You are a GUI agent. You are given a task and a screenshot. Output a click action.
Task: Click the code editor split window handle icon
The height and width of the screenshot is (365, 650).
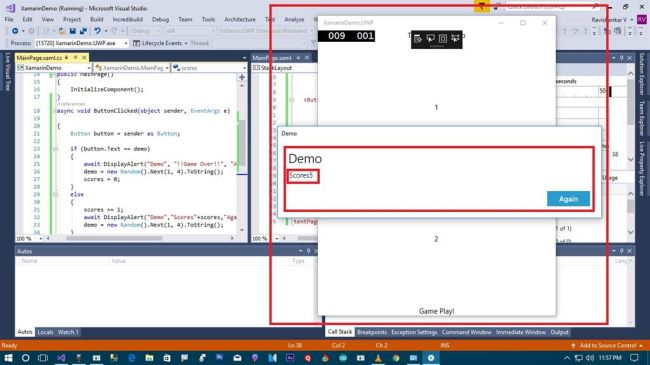(242, 77)
